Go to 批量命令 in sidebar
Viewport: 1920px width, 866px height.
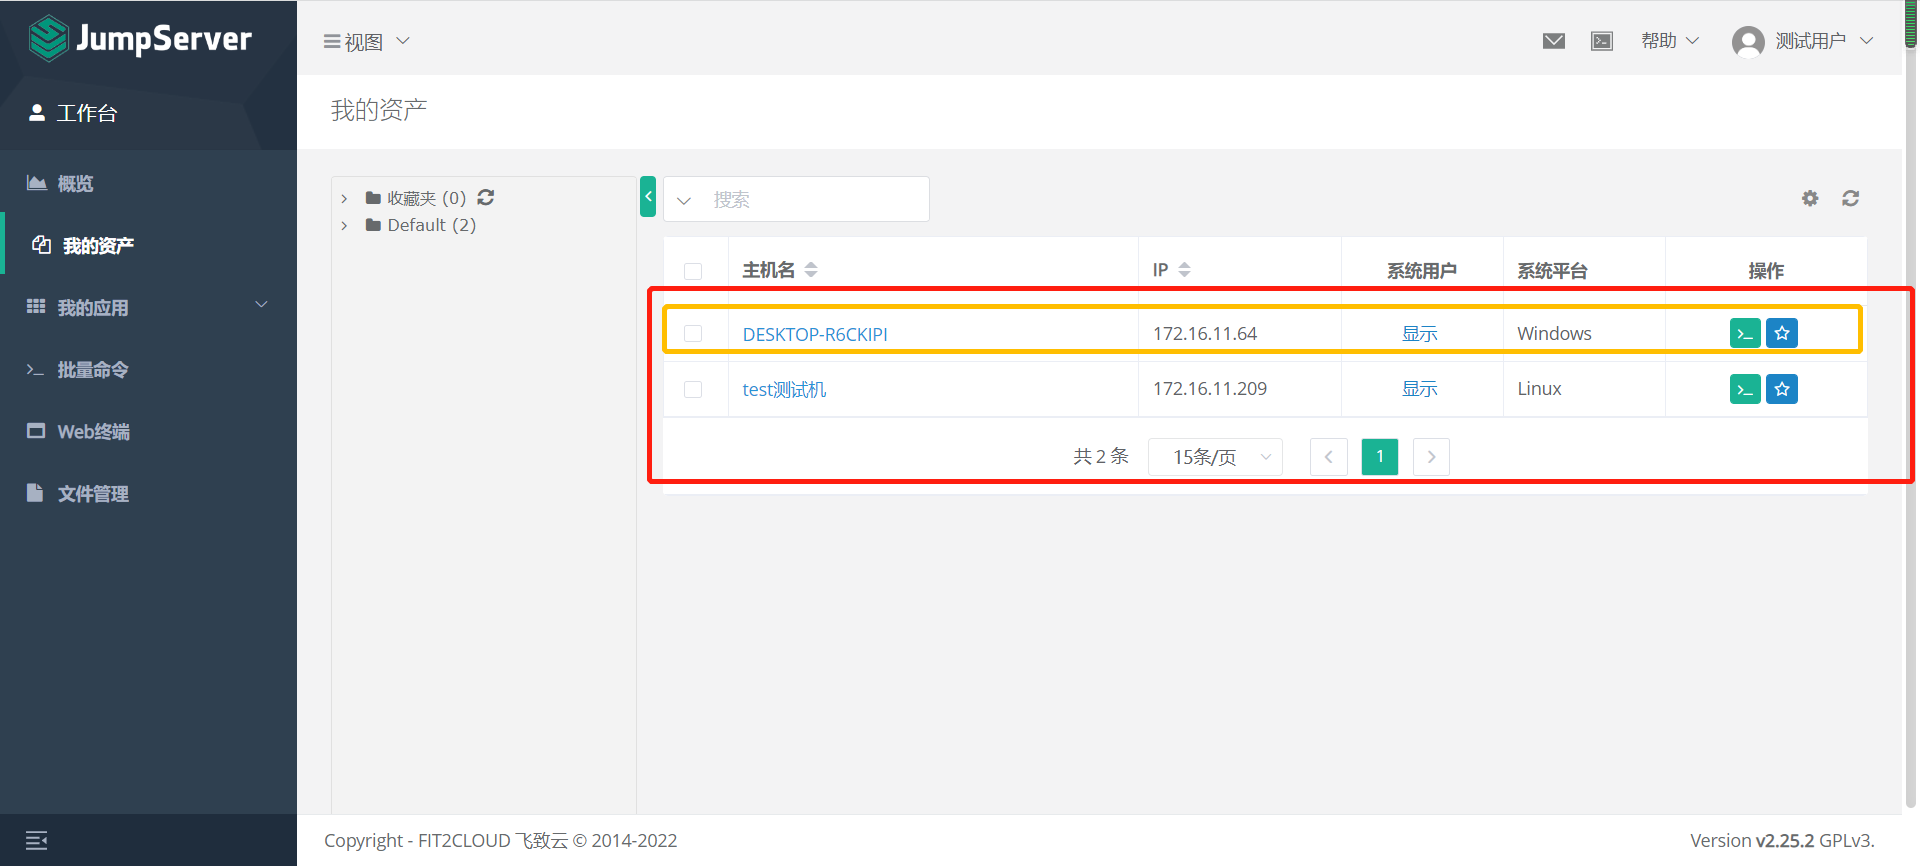point(93,370)
